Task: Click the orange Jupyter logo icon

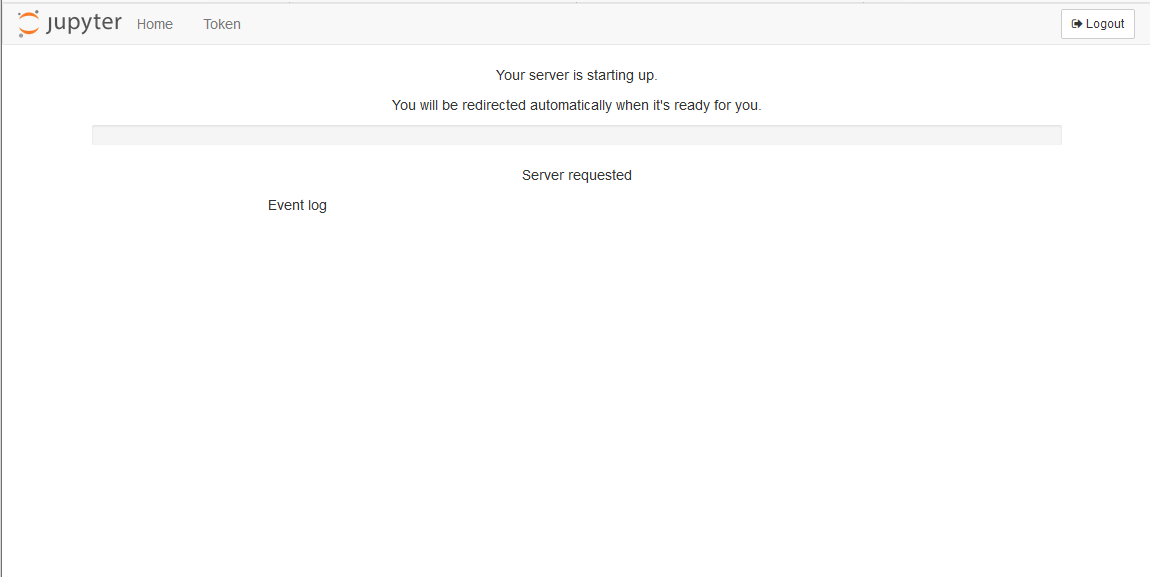Action: 29,24
